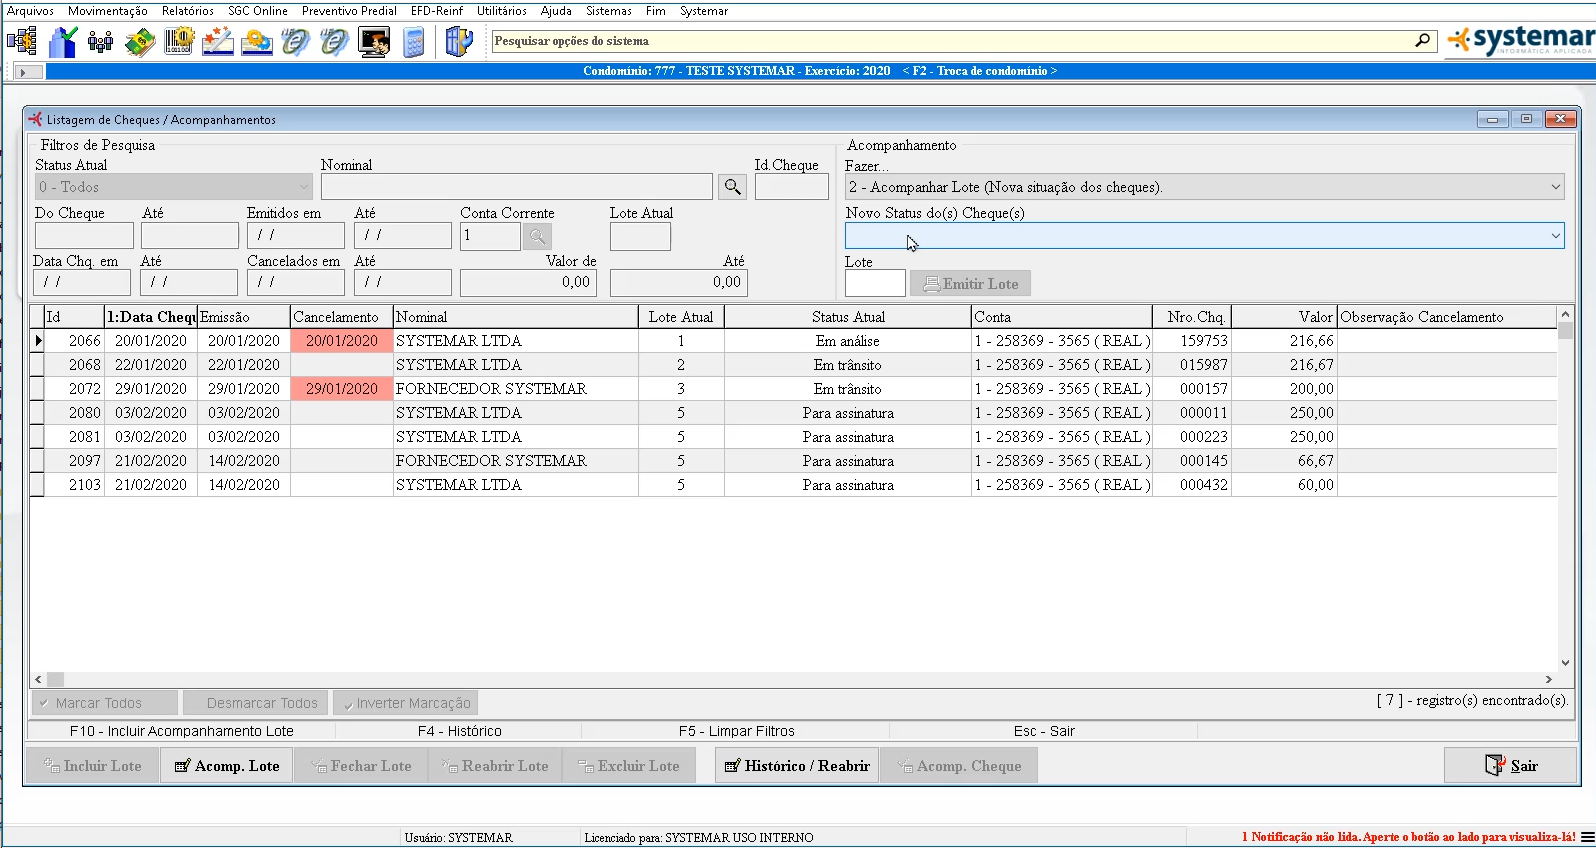Focus the system search options box

(950, 41)
